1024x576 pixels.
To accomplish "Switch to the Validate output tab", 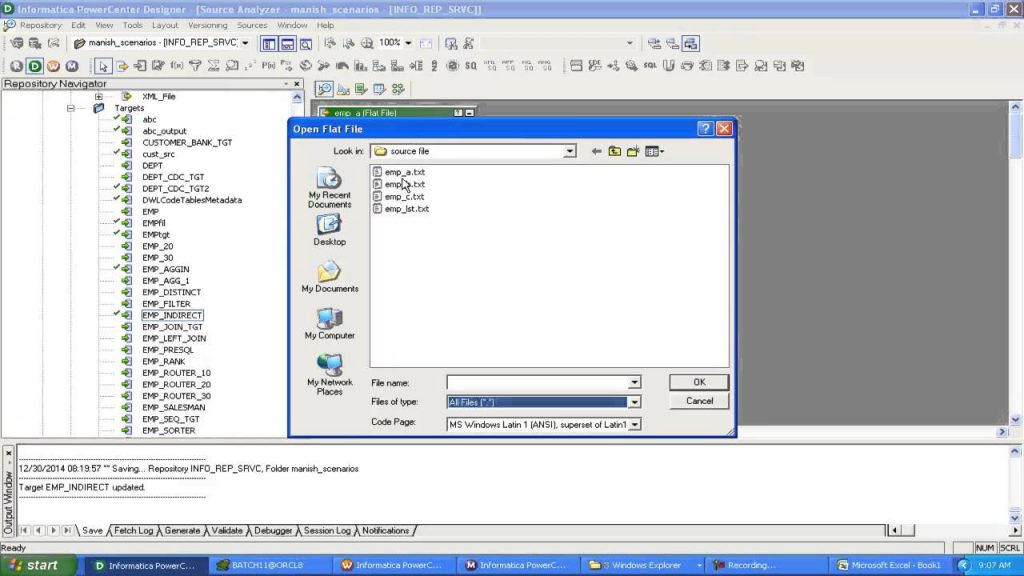I will [227, 530].
